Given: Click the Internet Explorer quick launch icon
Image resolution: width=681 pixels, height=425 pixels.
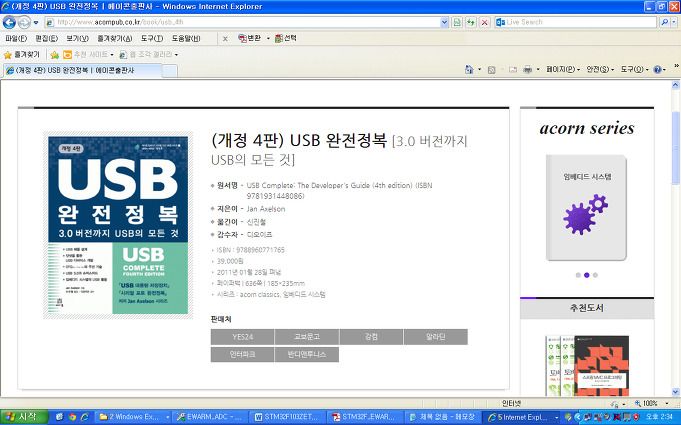Looking at the screenshot, I should pyautogui.click(x=84, y=417).
